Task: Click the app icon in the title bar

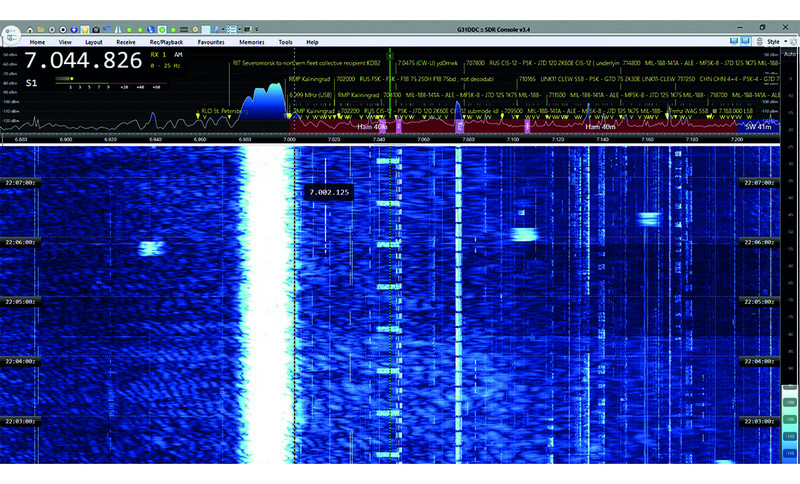Action: [7, 27]
